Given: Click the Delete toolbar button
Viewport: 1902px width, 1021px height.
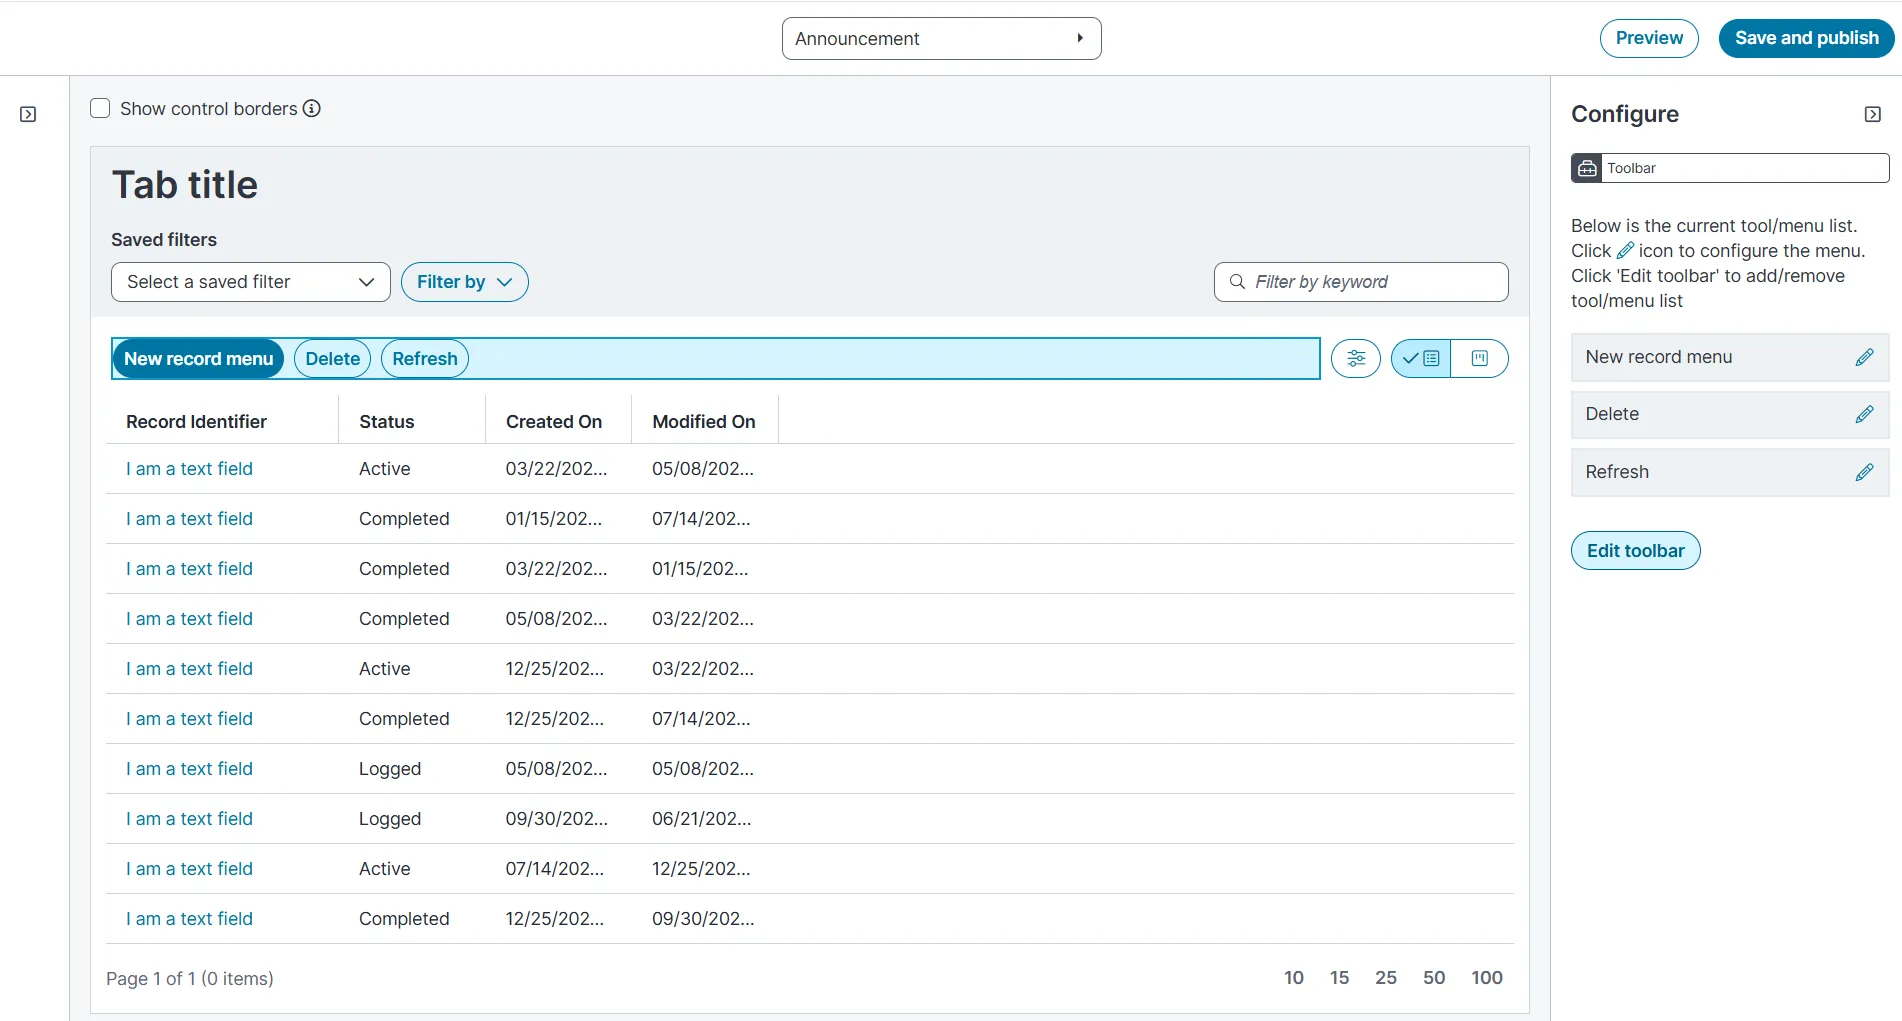Looking at the screenshot, I should point(333,359).
